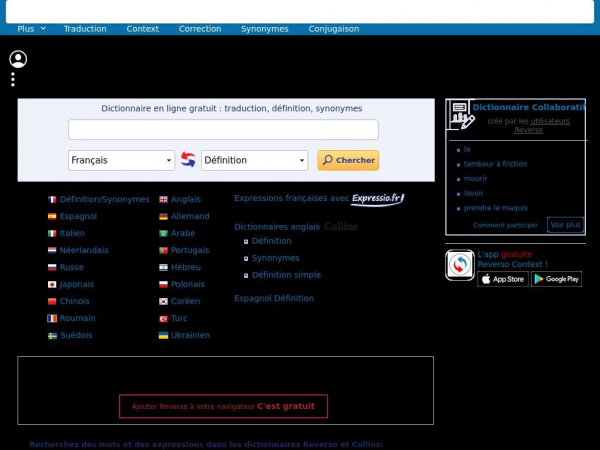The width and height of the screenshot is (600, 450).
Task: Open the Français source language dropdown
Action: pos(121,160)
